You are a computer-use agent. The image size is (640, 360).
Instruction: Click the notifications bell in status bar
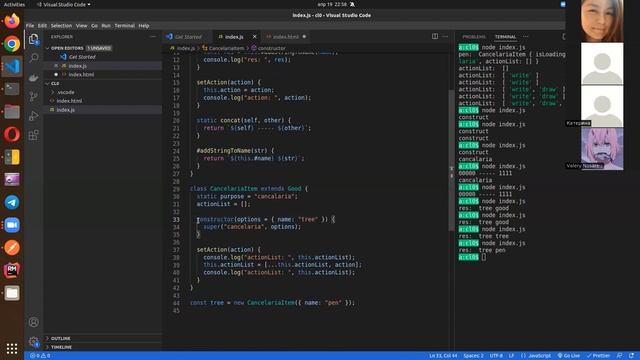631,356
